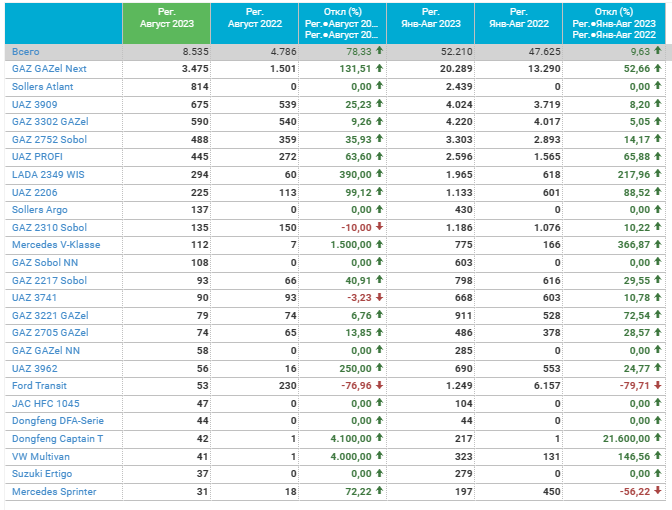Click the red down arrow beside -10,00

point(379,227)
